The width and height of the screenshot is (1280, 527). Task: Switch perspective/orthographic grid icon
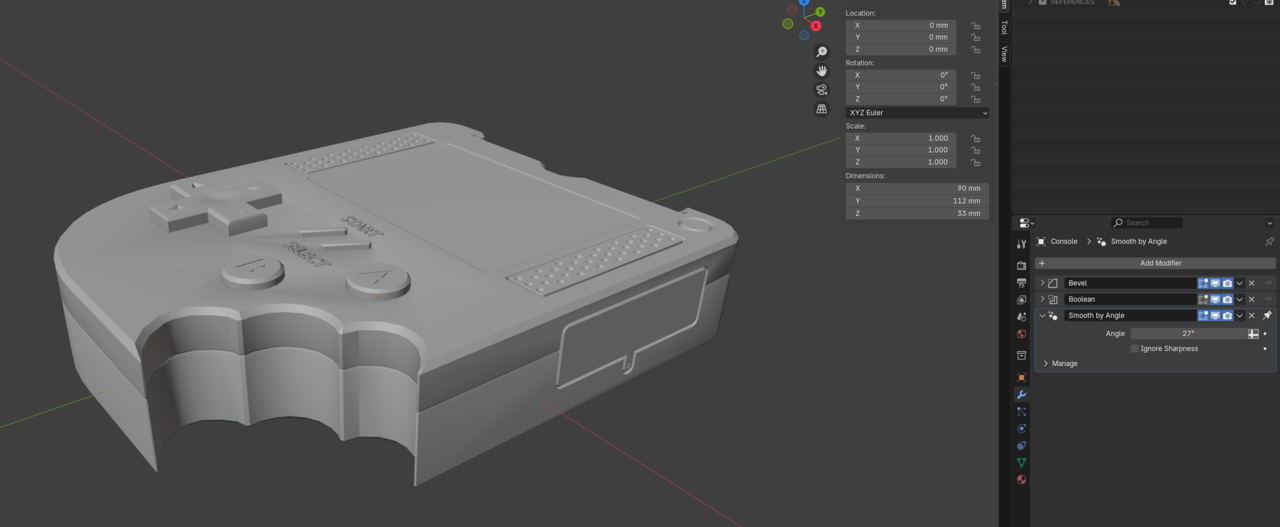tap(822, 109)
